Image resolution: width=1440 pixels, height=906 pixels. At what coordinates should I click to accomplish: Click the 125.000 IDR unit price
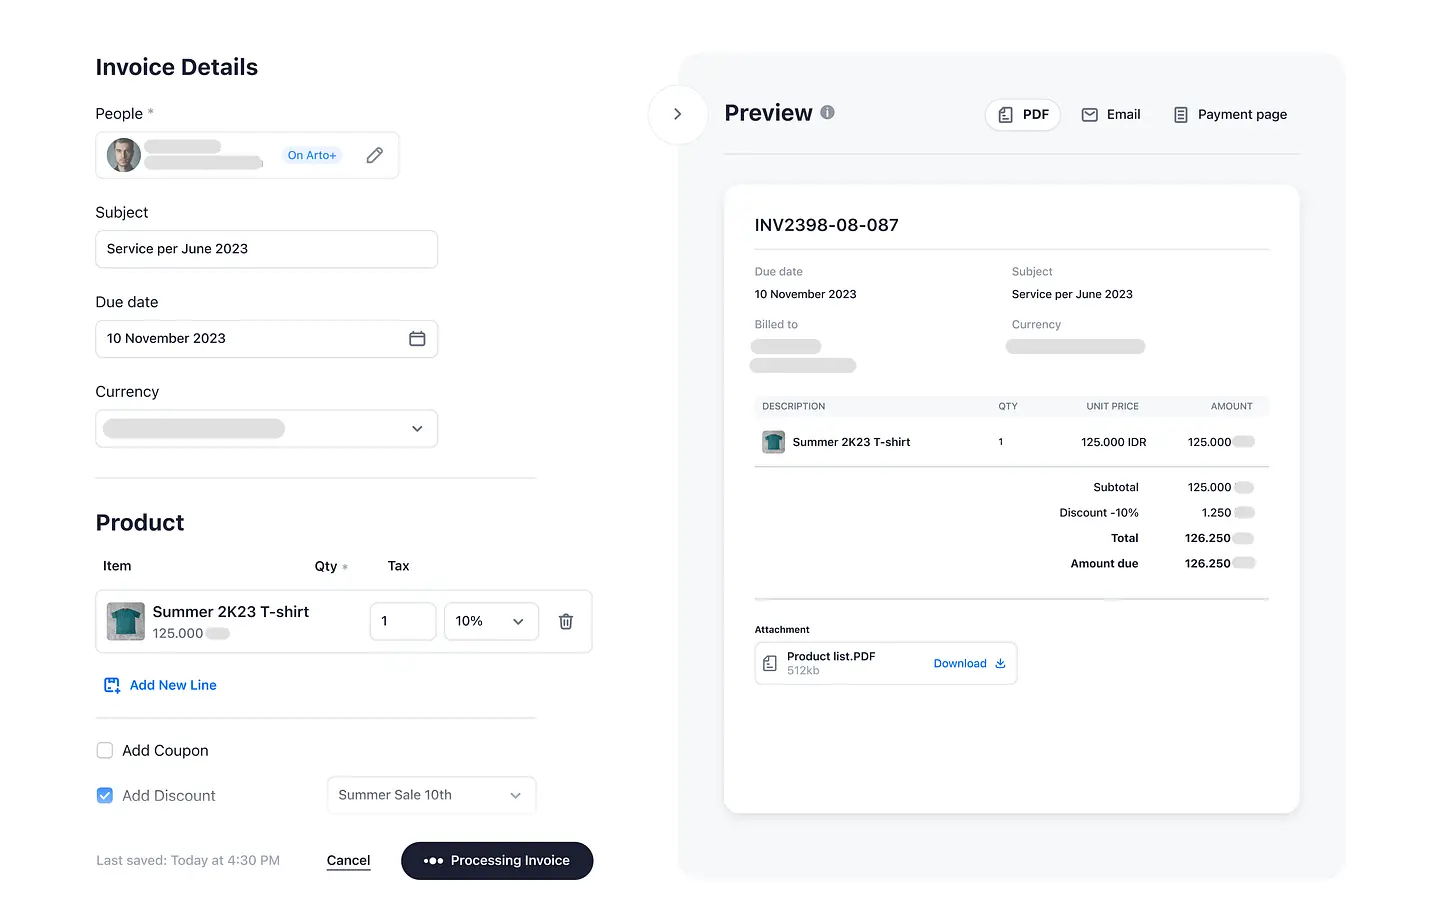[1113, 442]
